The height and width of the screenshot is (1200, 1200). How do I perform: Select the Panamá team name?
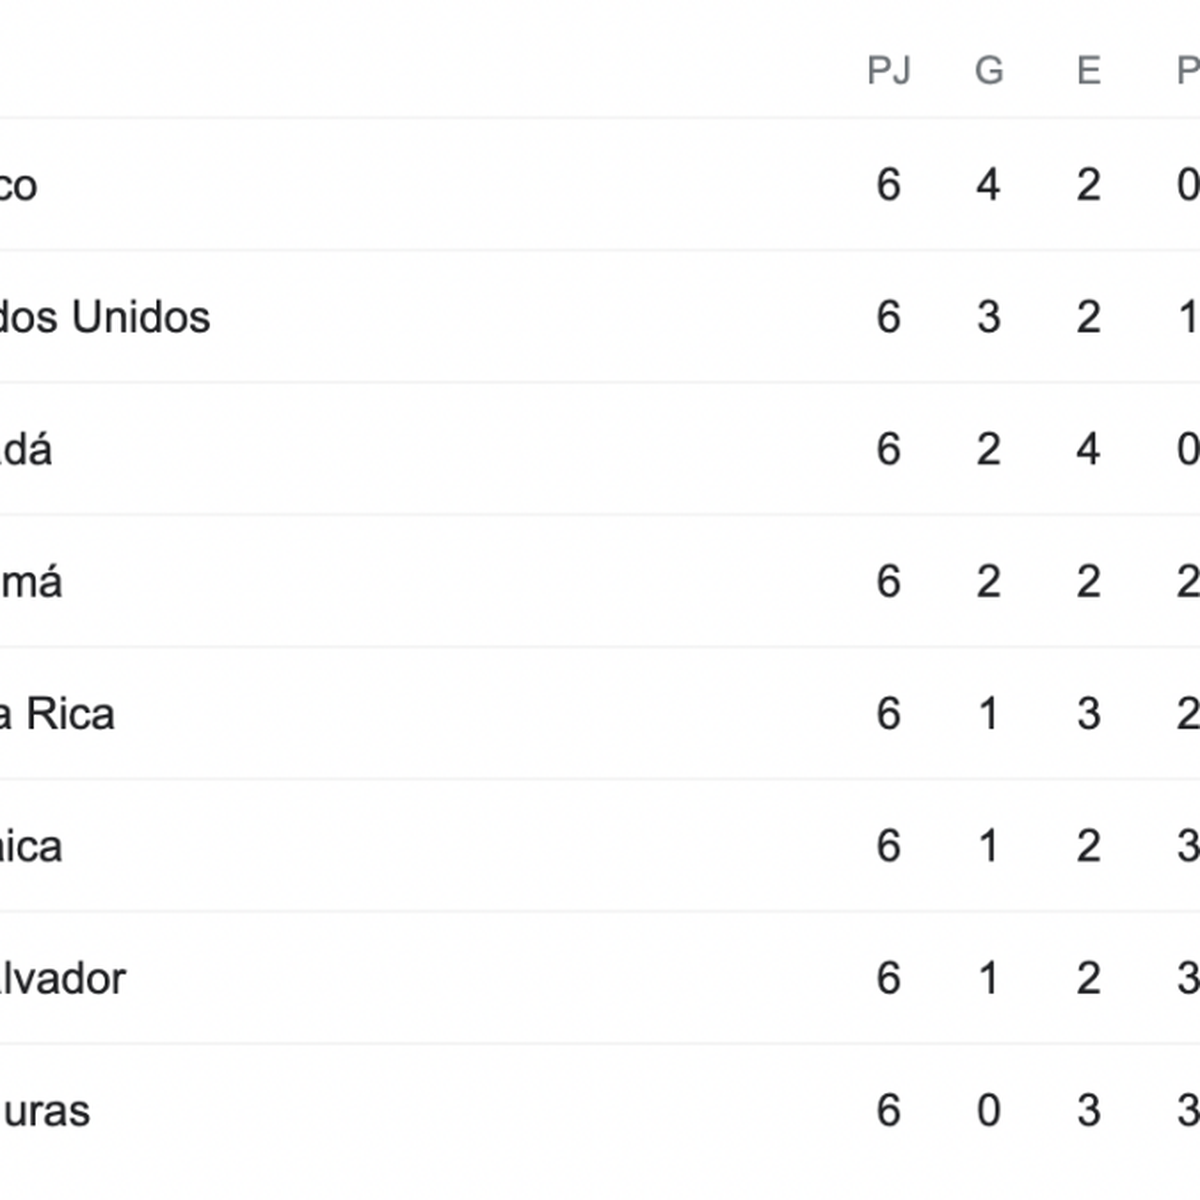click(31, 582)
